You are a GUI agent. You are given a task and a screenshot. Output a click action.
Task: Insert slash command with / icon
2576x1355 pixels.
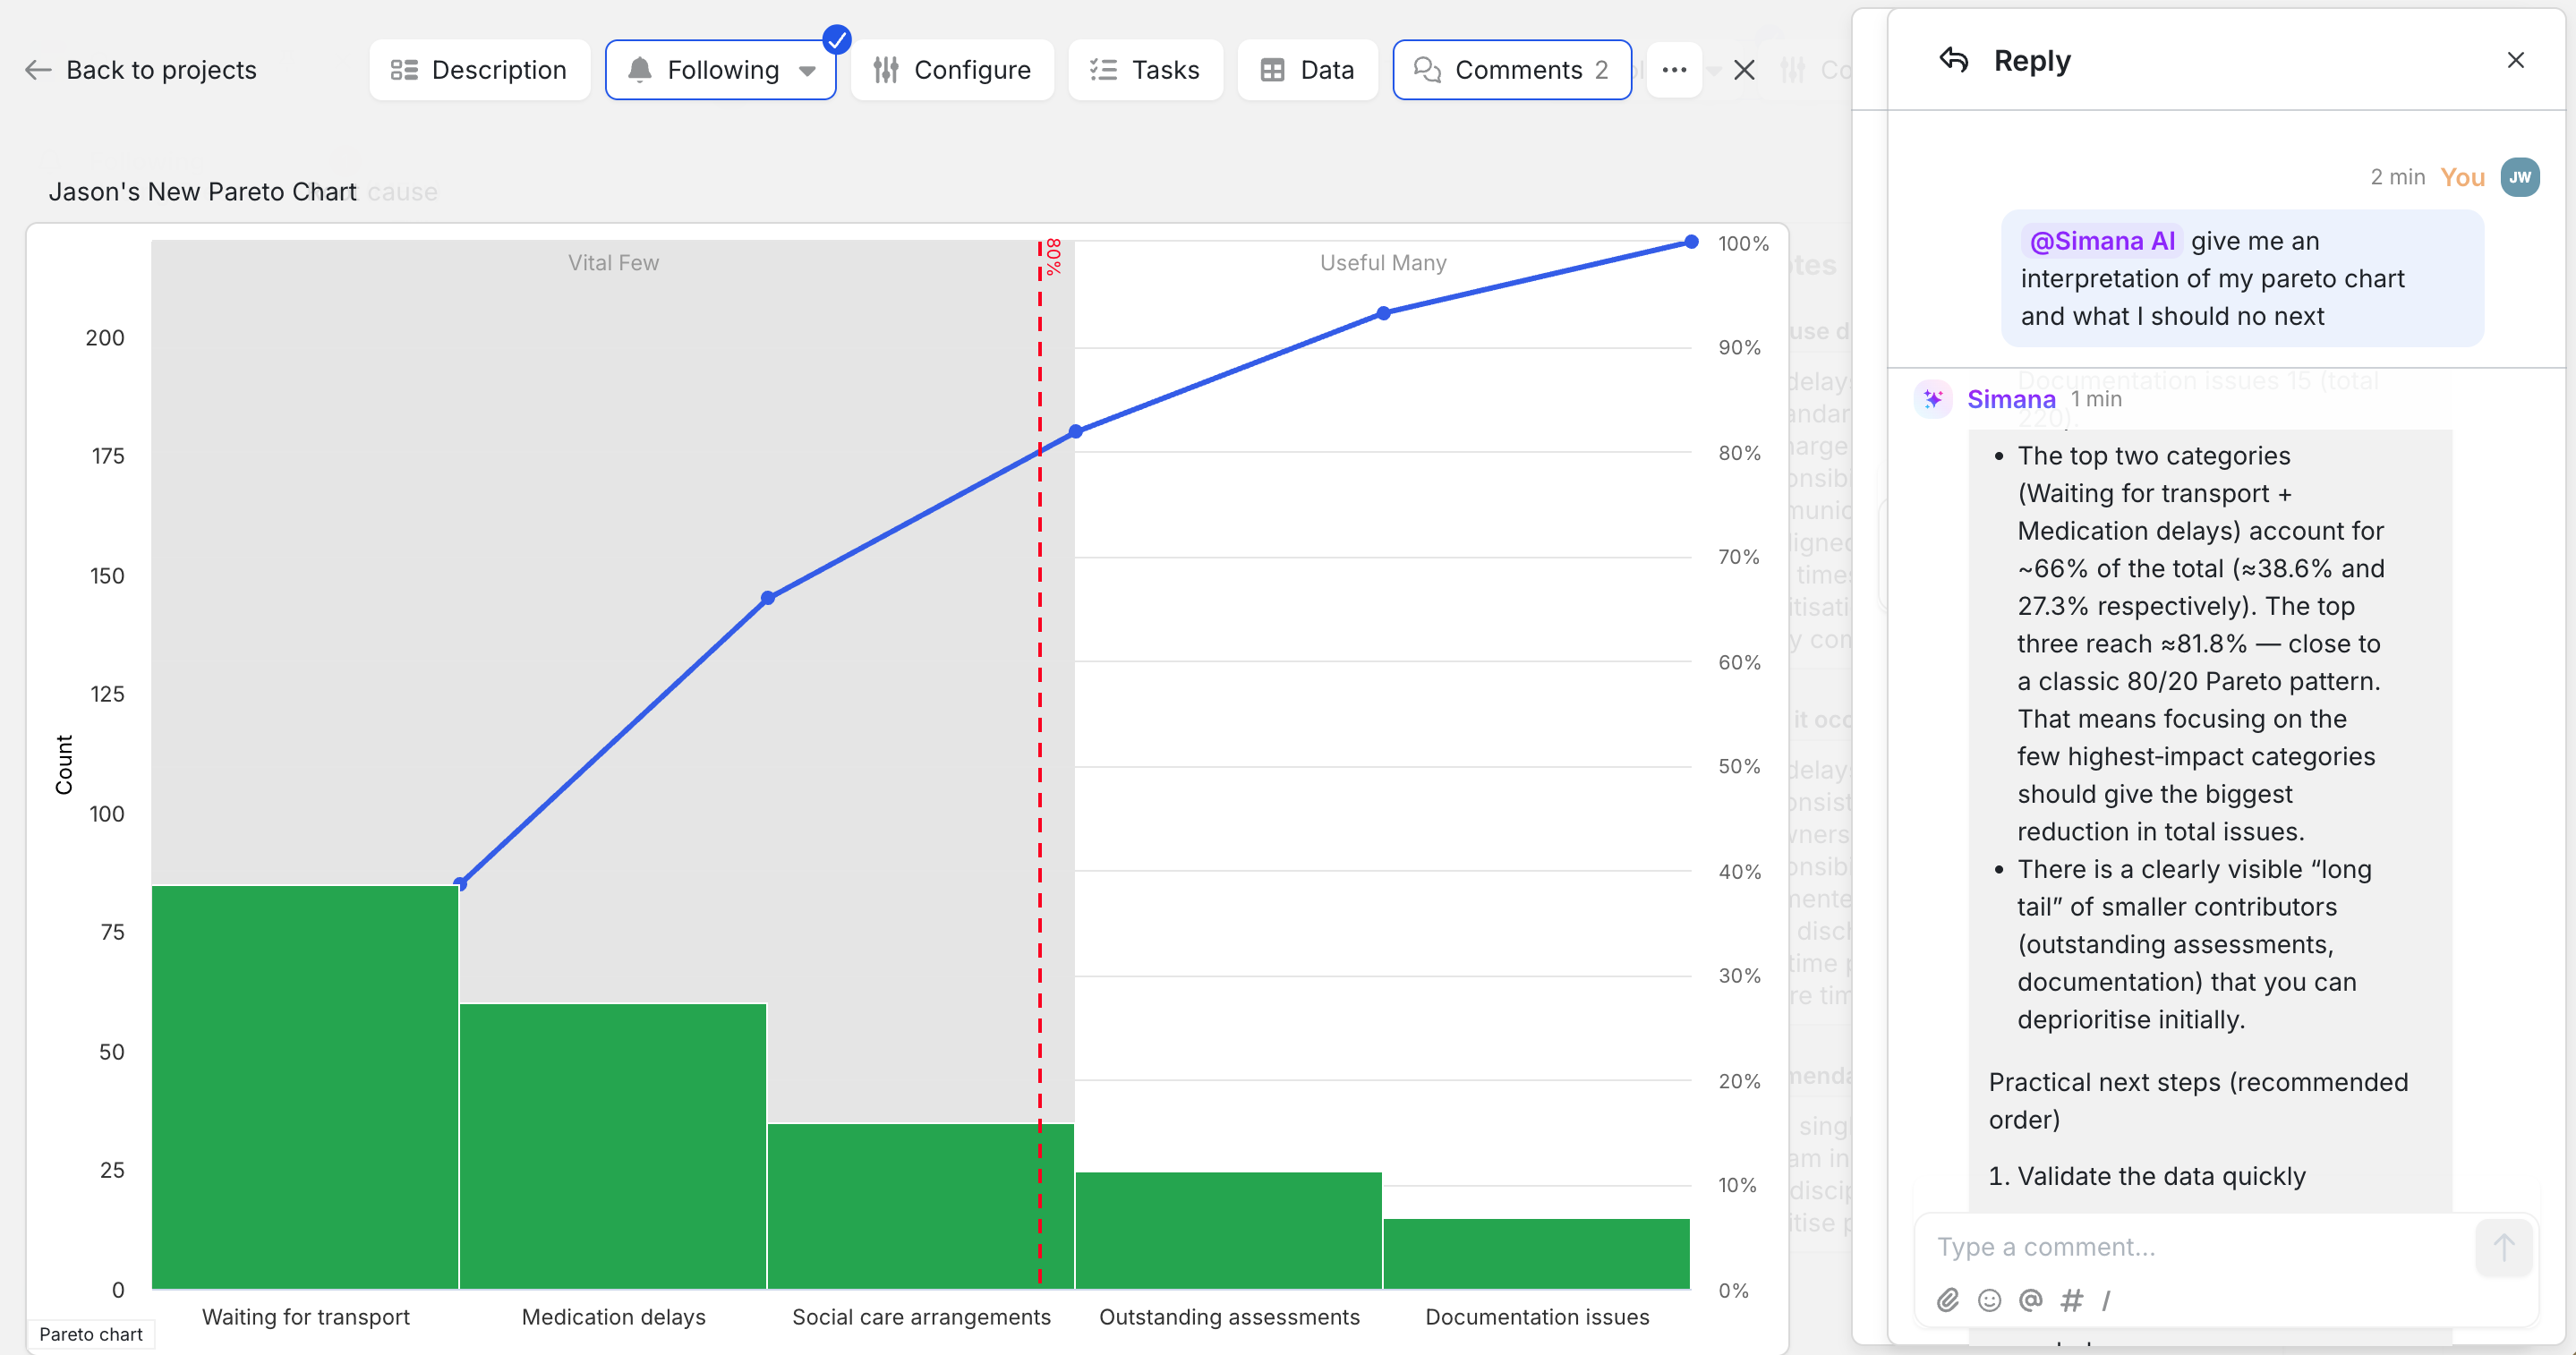(x=2106, y=1300)
